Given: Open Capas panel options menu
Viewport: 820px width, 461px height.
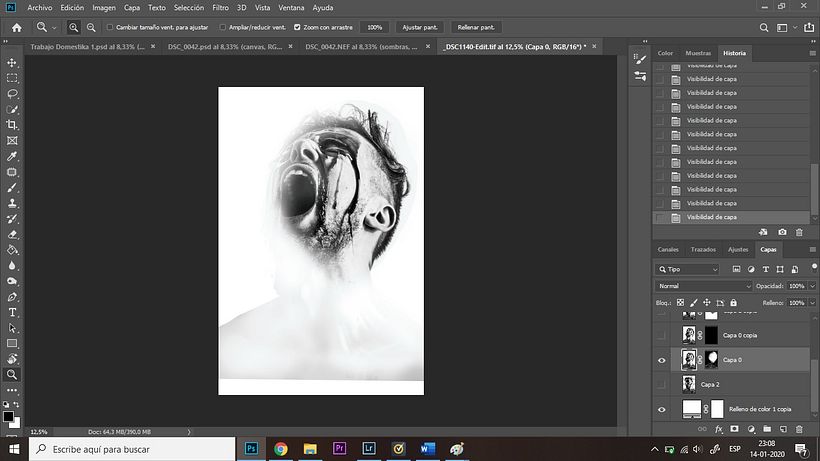Looking at the screenshot, I should (813, 250).
